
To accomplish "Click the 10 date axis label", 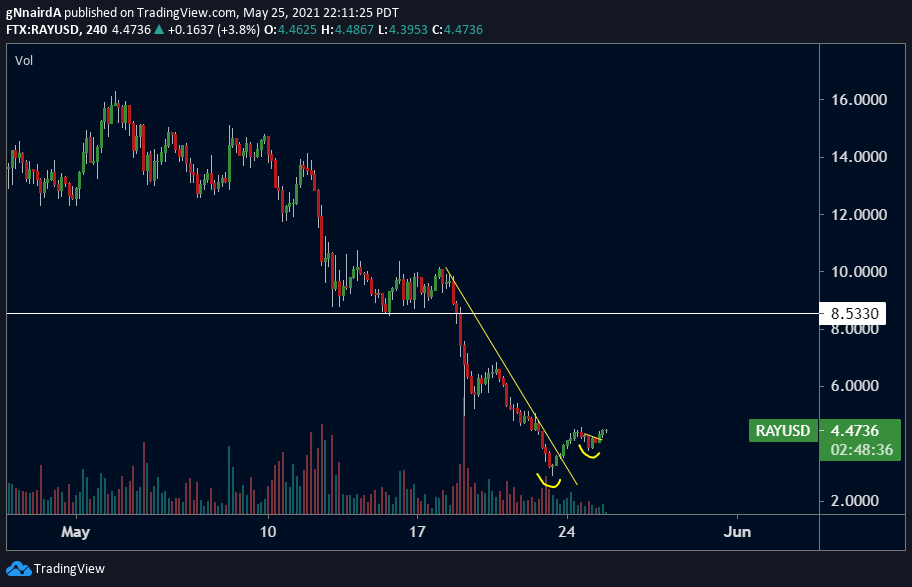I will (x=268, y=532).
